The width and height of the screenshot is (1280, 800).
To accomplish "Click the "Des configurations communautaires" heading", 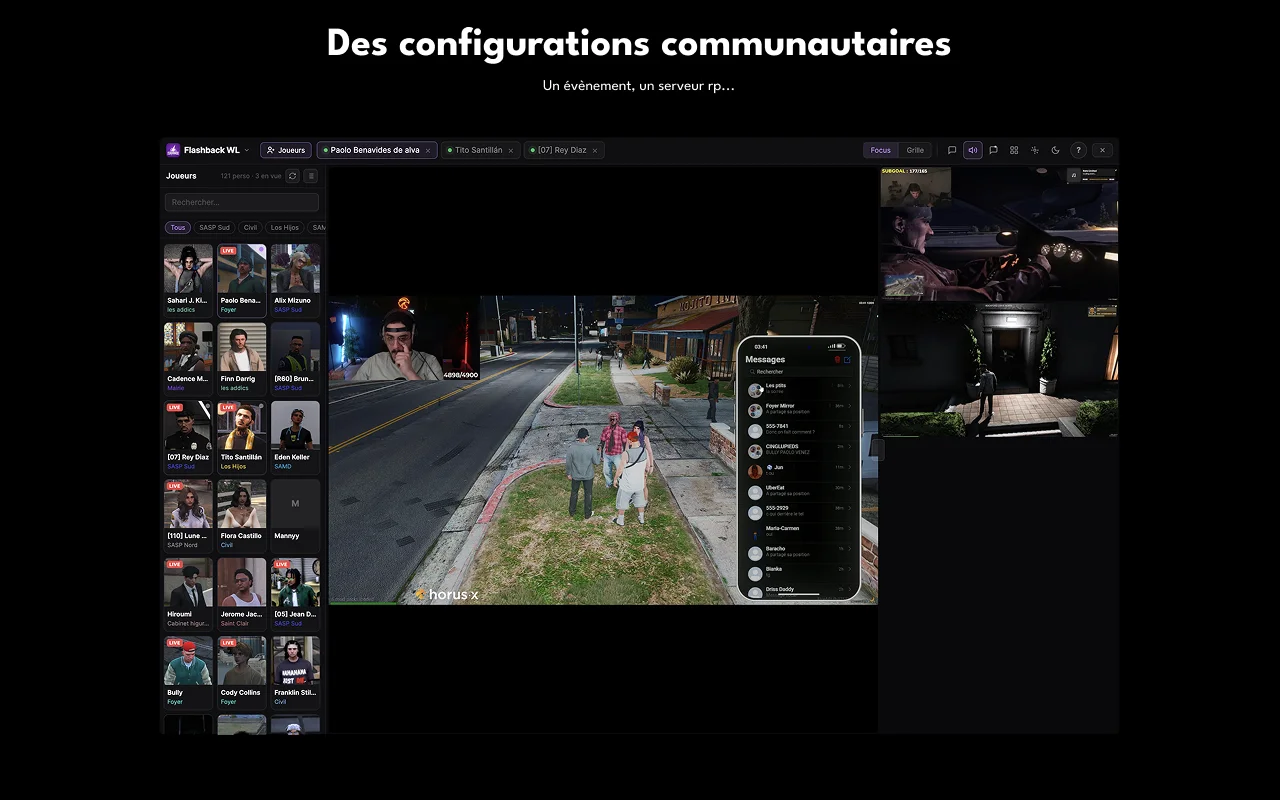I will coord(639,44).
